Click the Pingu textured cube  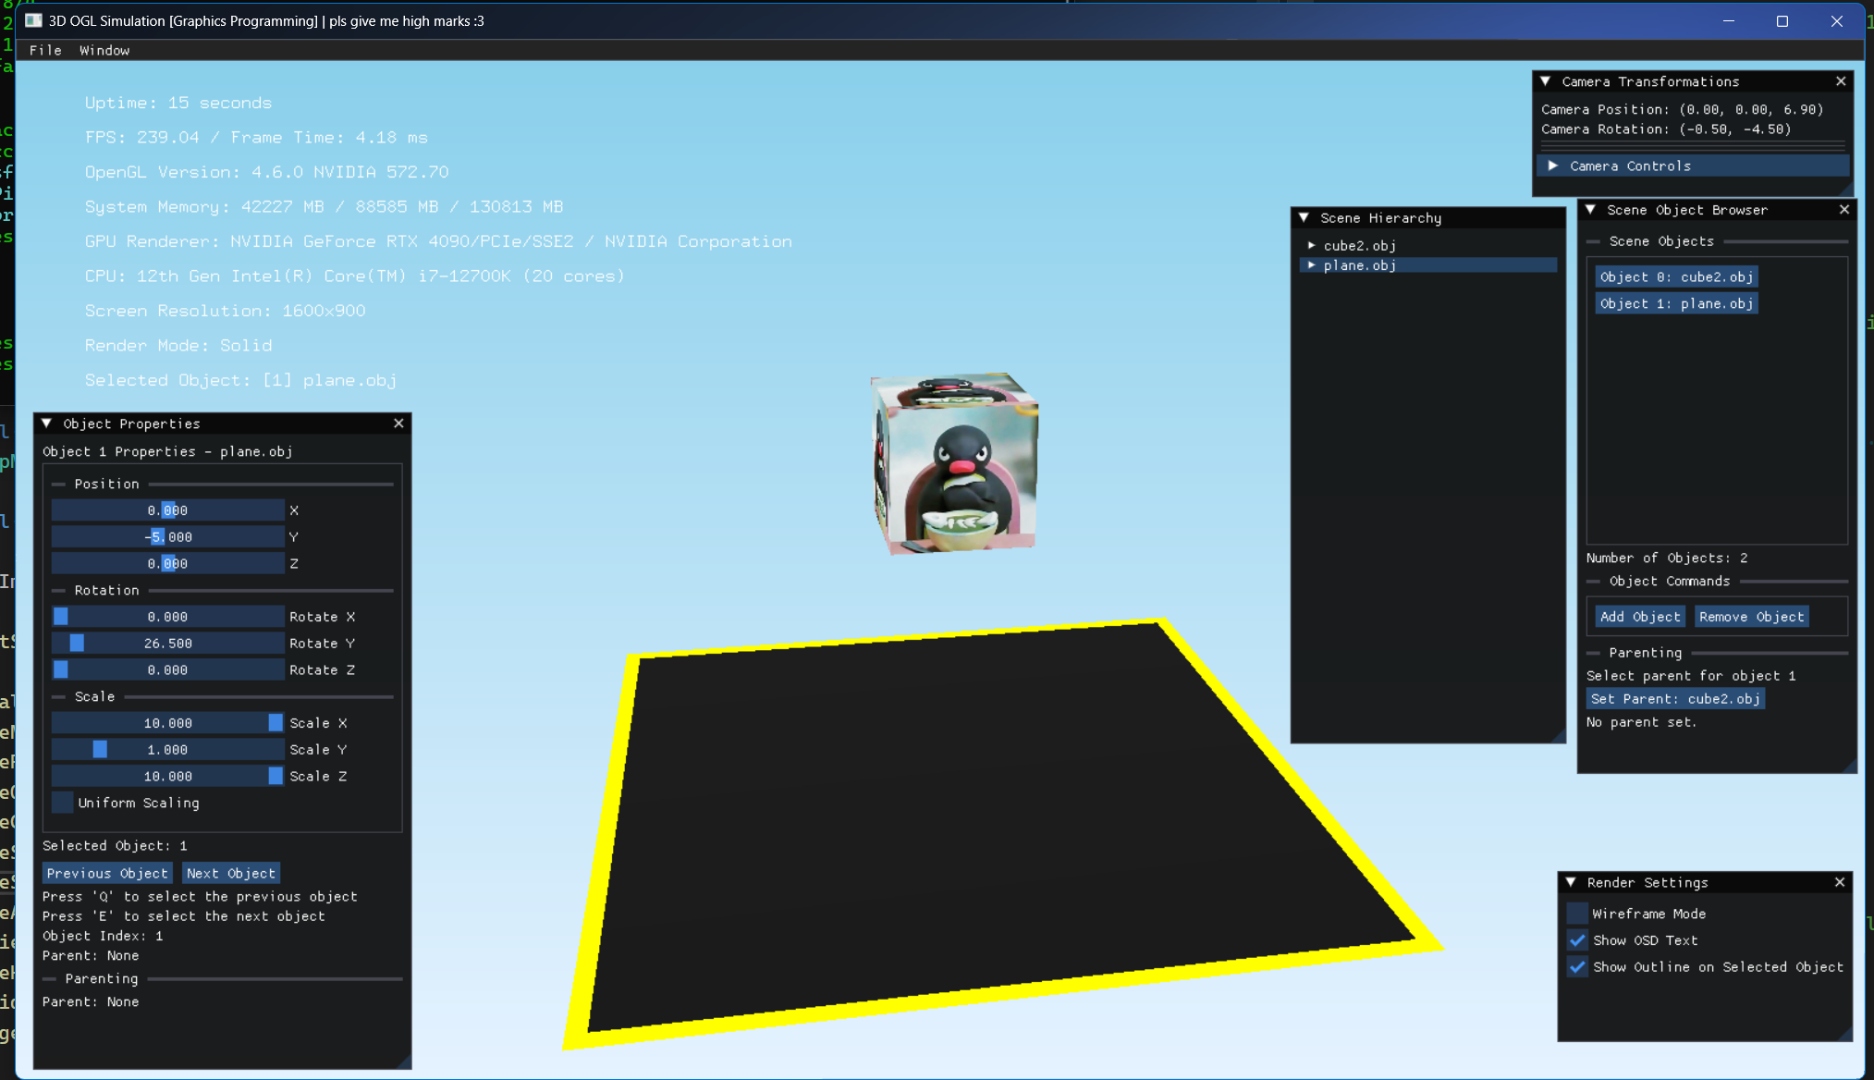pos(955,464)
